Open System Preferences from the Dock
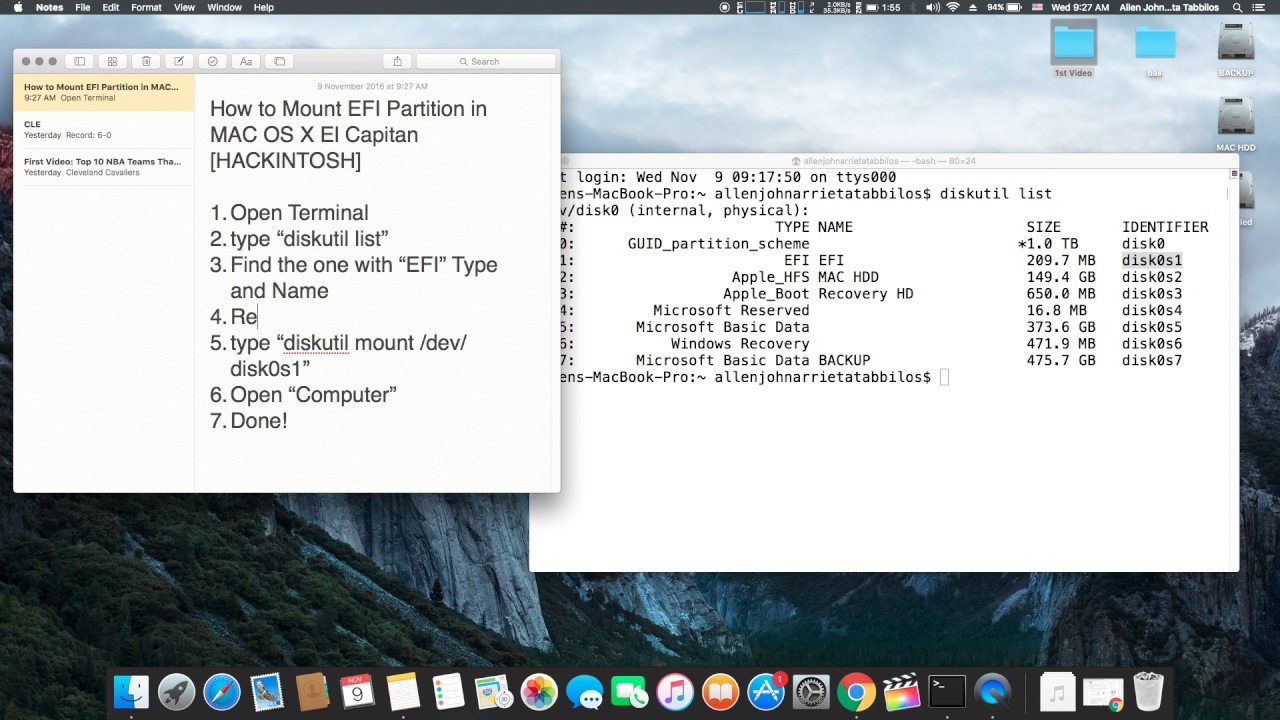Viewport: 1280px width, 720px height. pyautogui.click(x=811, y=692)
